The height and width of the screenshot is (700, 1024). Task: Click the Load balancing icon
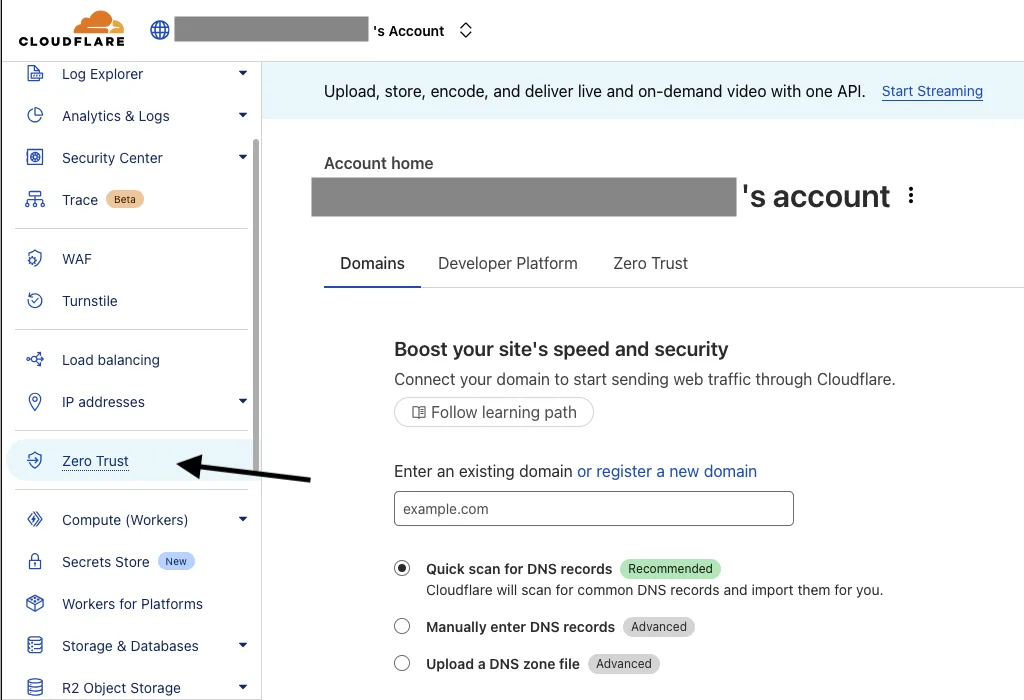coord(35,359)
